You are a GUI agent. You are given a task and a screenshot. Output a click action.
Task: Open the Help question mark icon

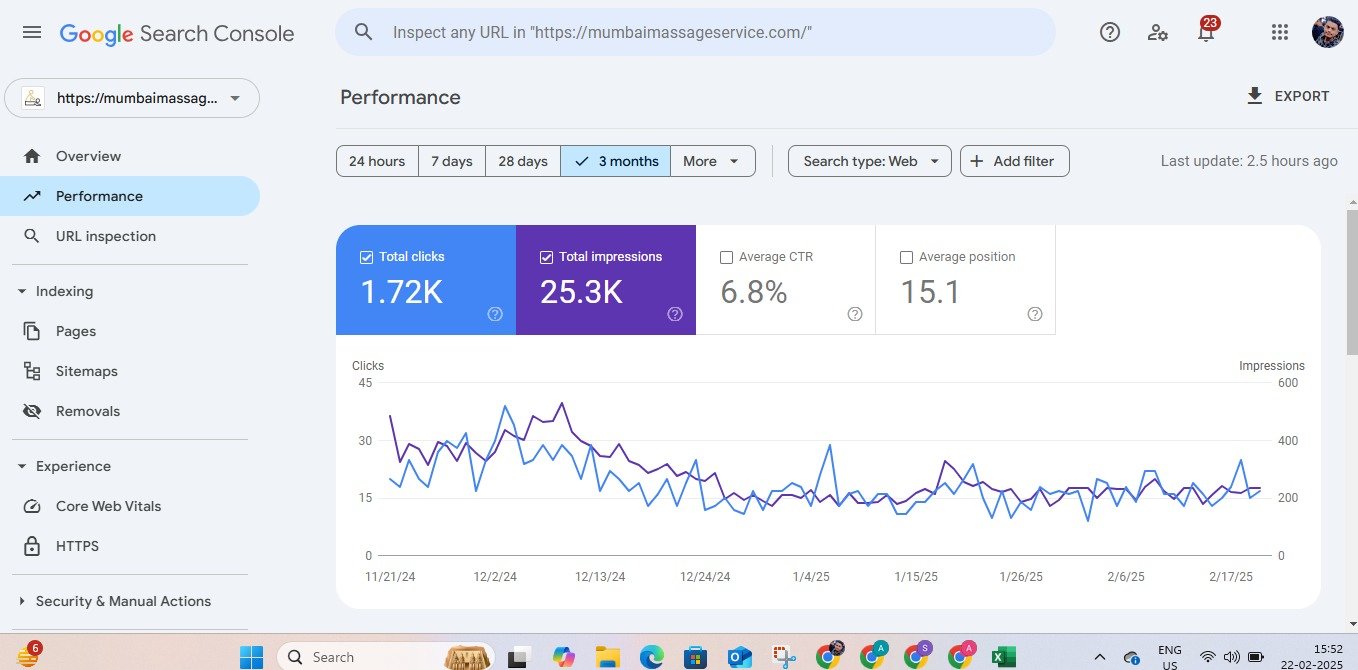click(x=1110, y=32)
